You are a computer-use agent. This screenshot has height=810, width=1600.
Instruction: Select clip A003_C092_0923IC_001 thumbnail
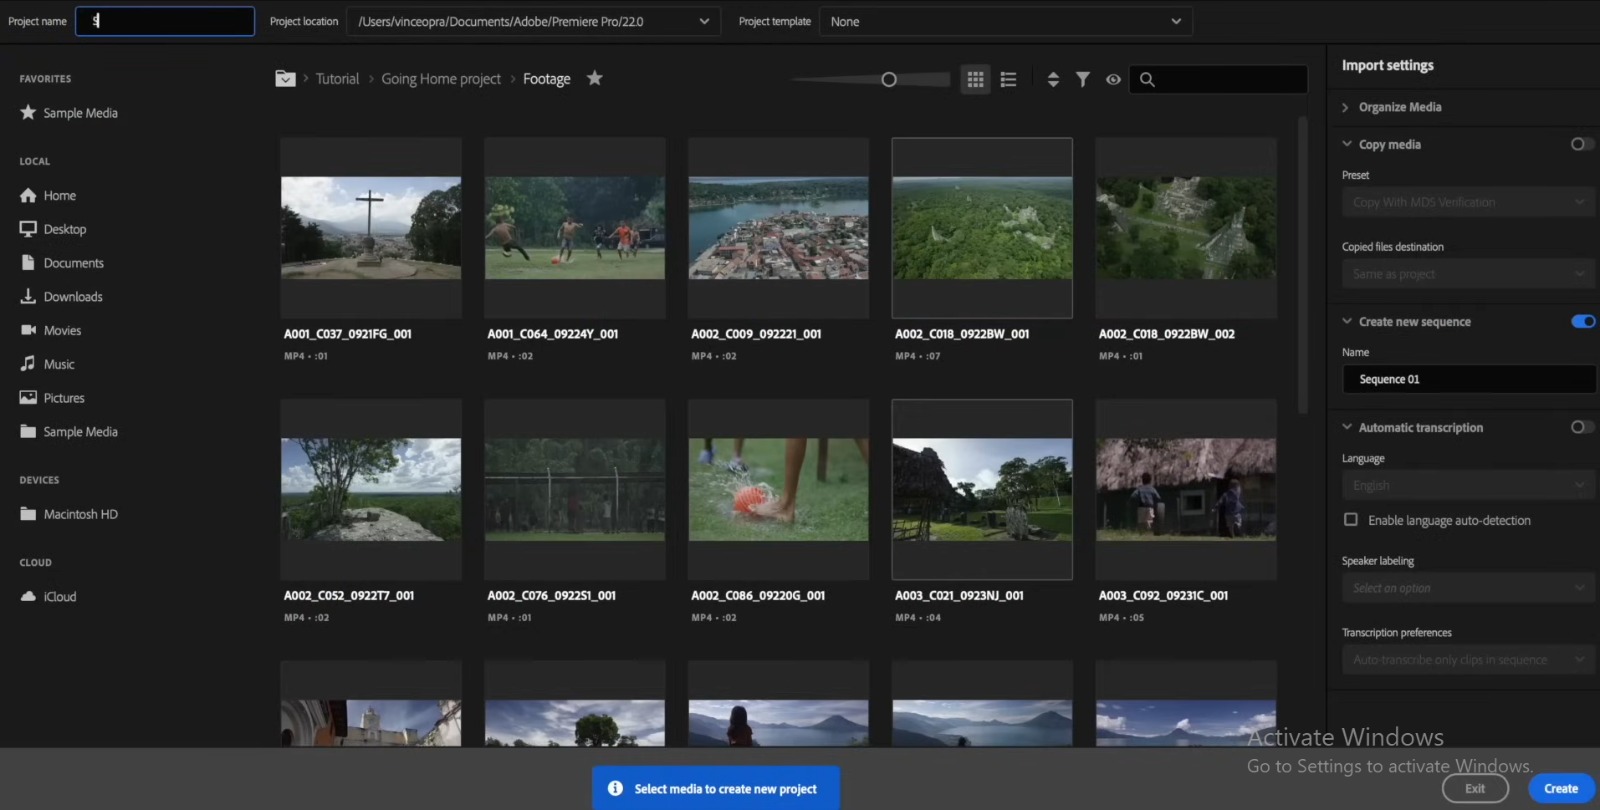[x=1186, y=490]
